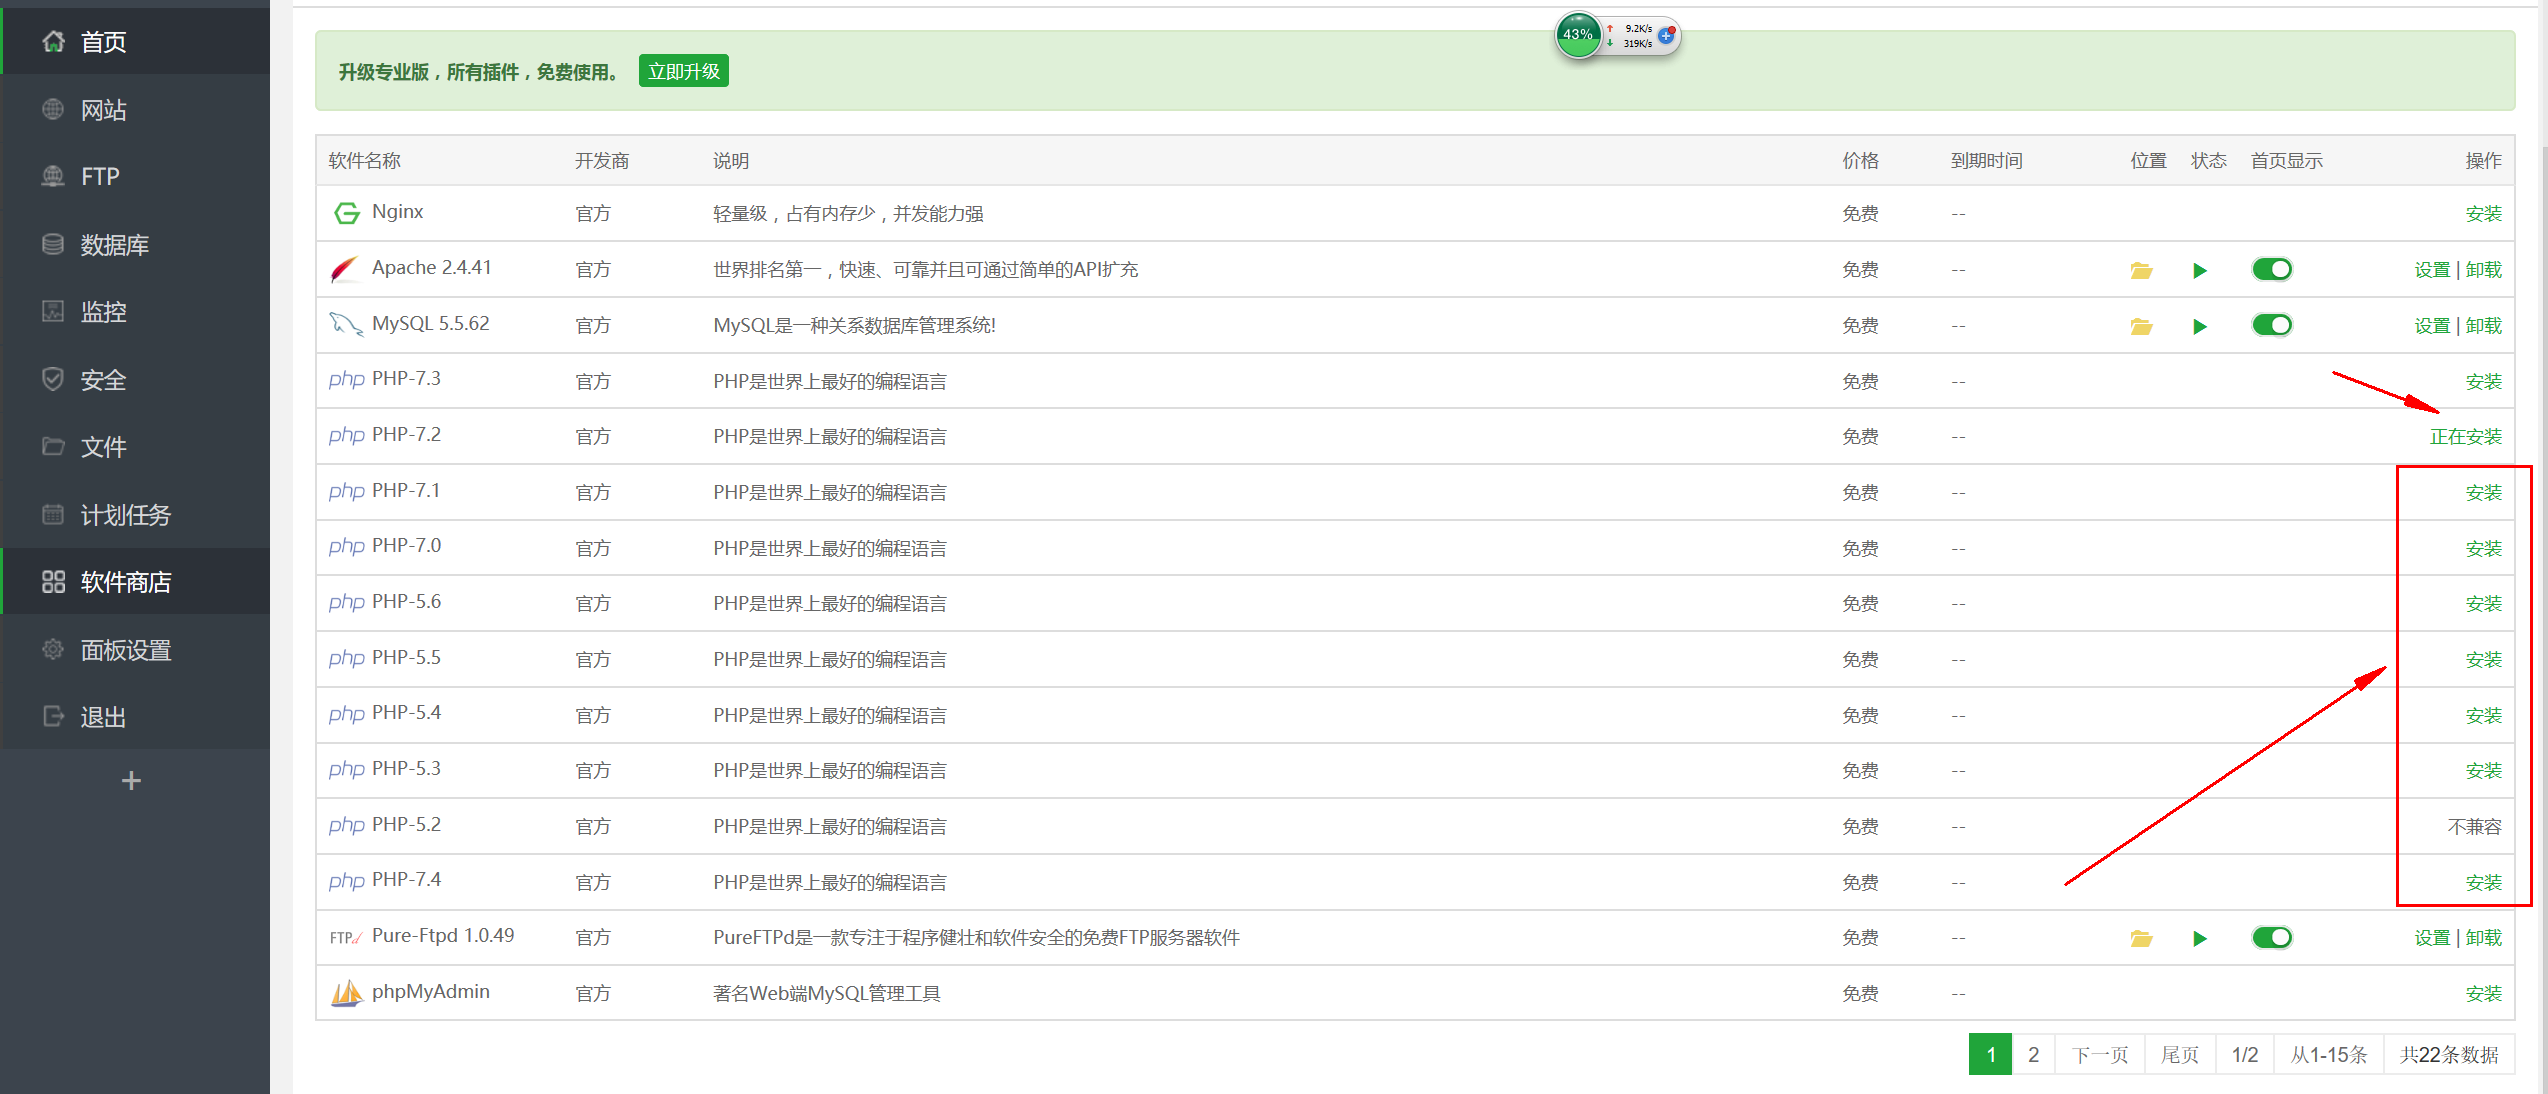Open the MySQL install folder icon

coord(2141,326)
